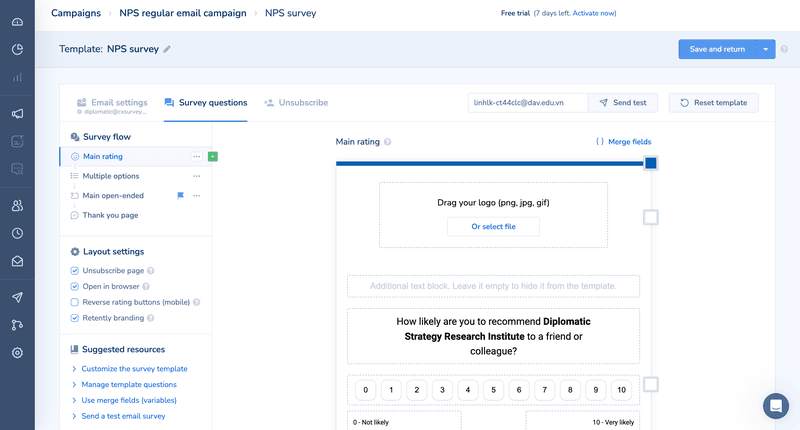Click the Merge fields link

pos(624,142)
